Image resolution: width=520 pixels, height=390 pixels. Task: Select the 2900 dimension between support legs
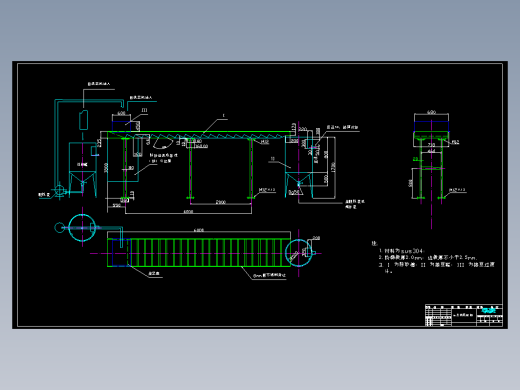(221, 202)
